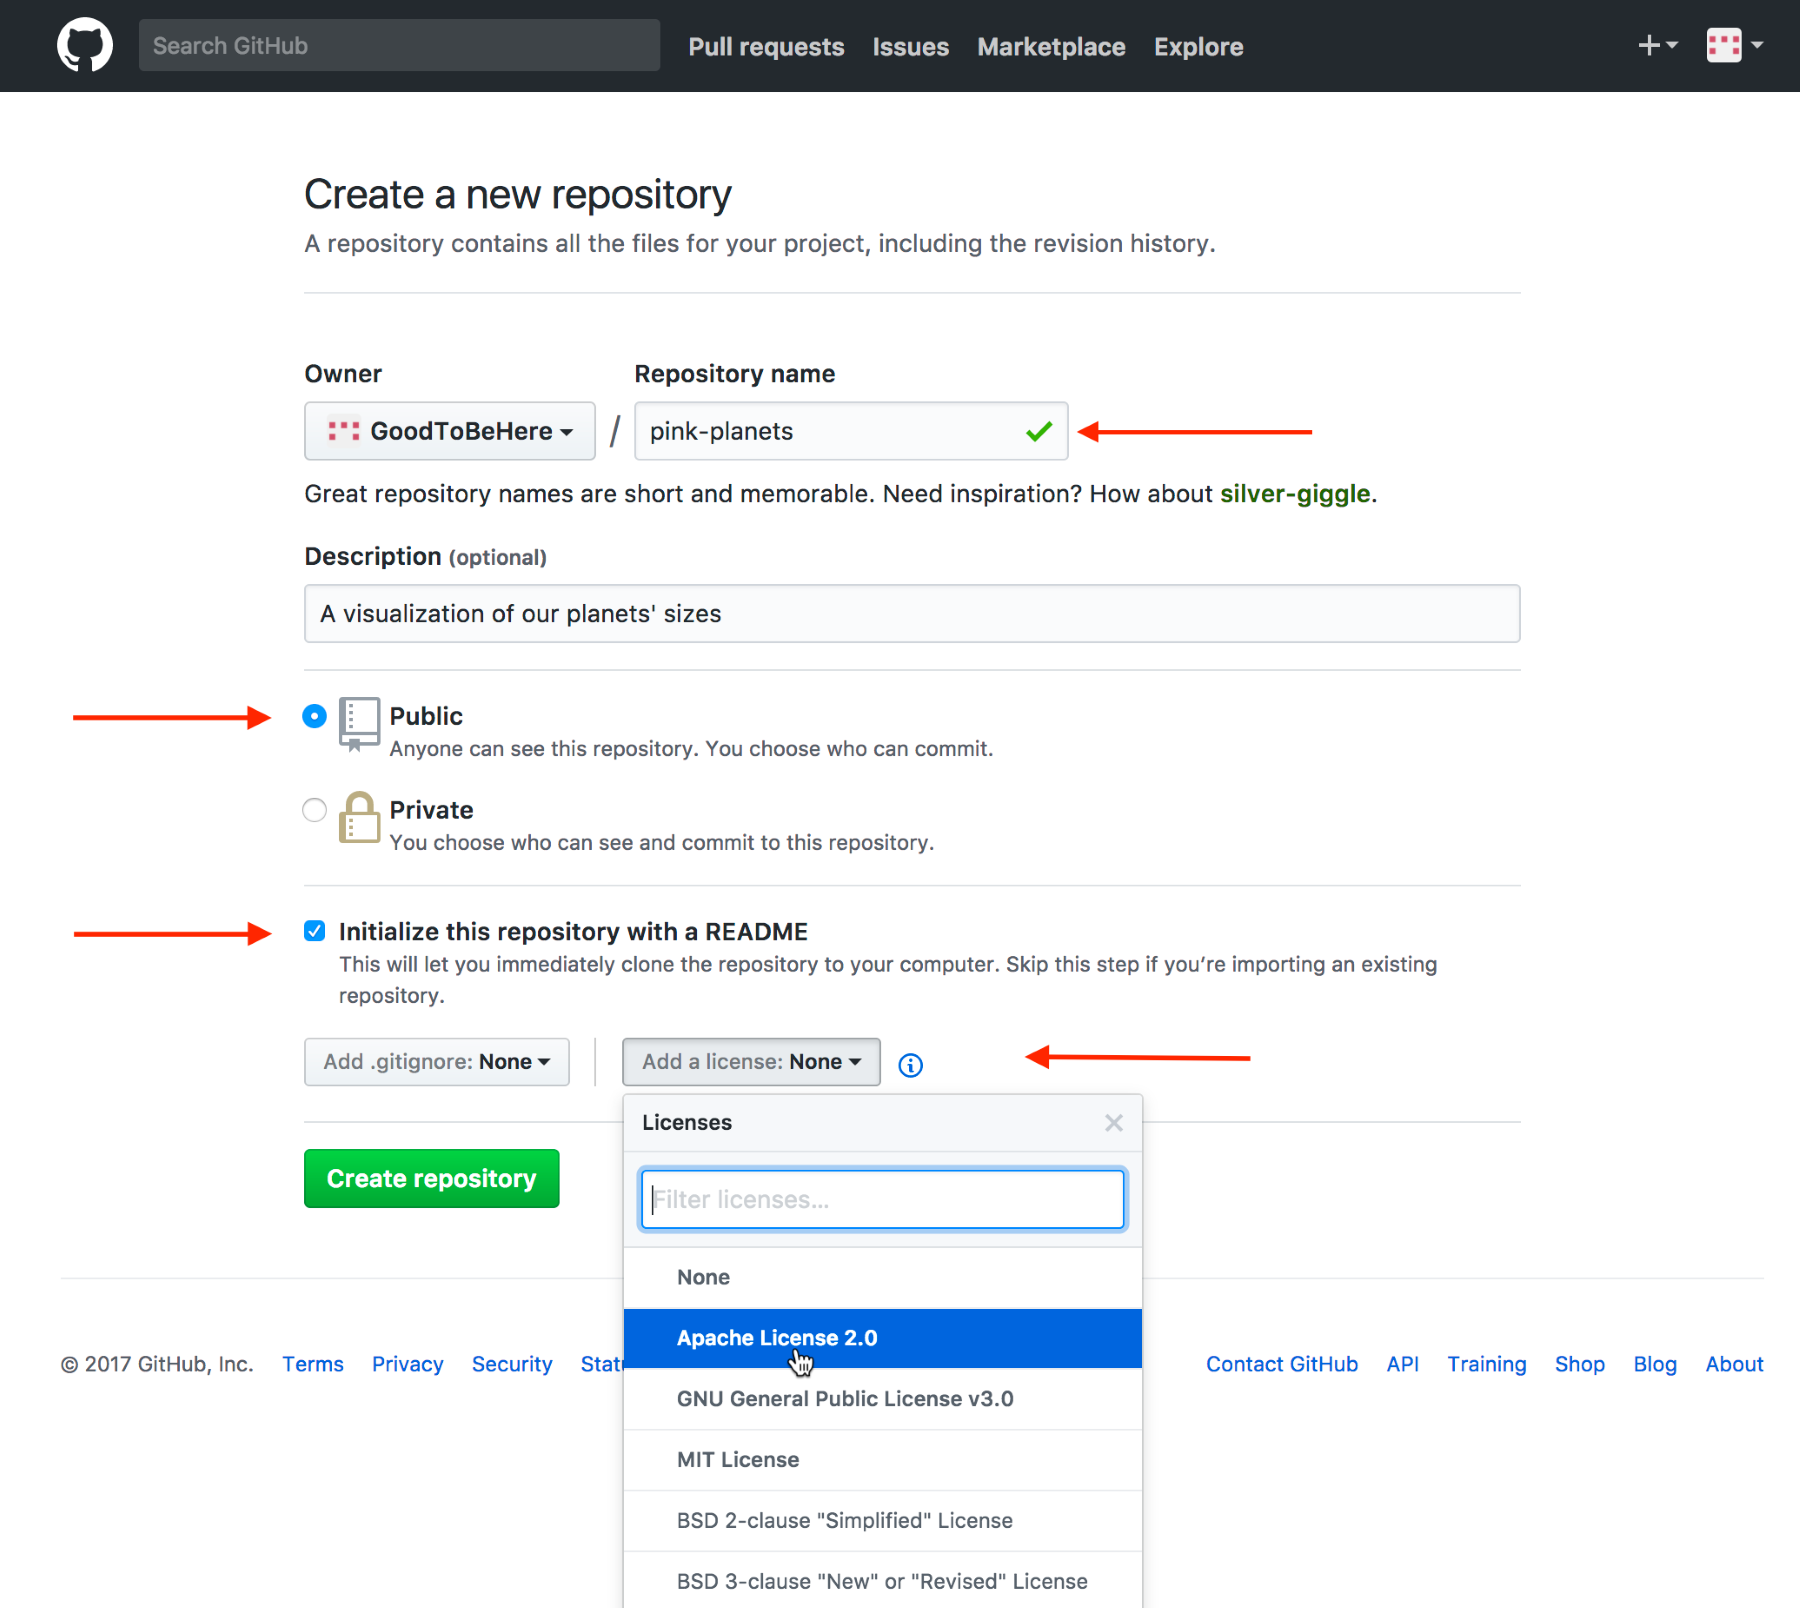This screenshot has width=1800, height=1608.
Task: Click the public repository book icon
Action: [x=359, y=722]
